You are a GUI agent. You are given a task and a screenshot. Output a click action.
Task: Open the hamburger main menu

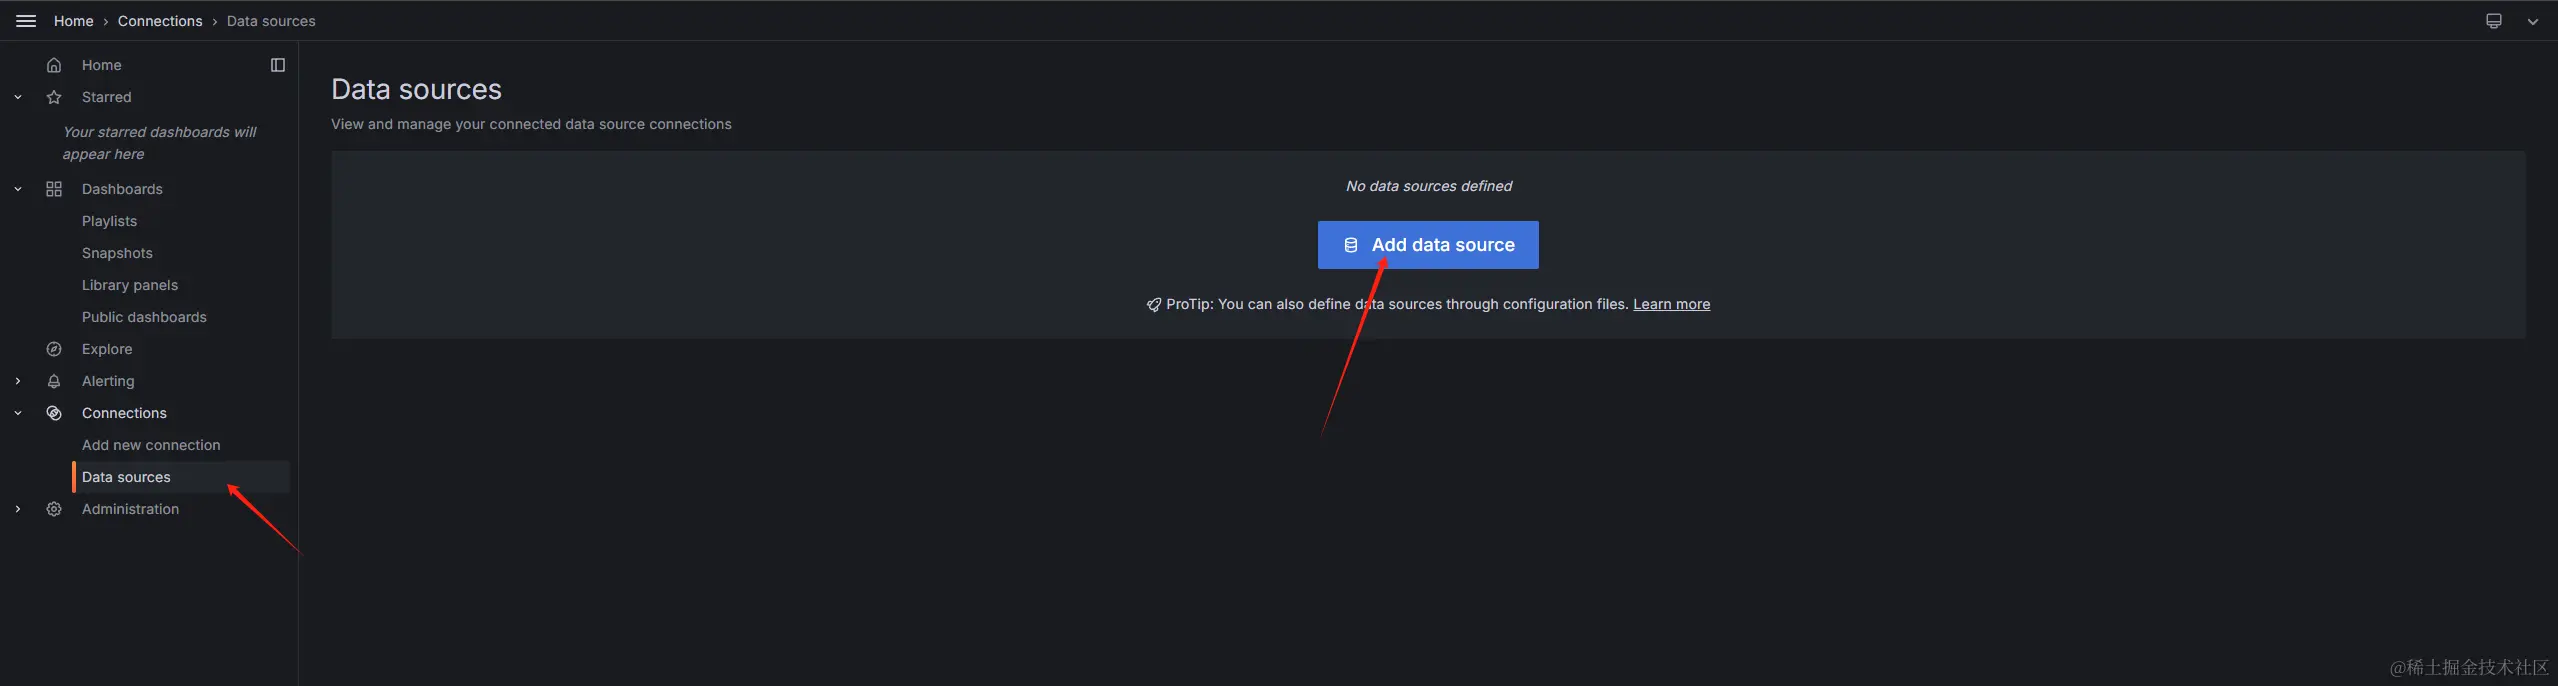26,21
